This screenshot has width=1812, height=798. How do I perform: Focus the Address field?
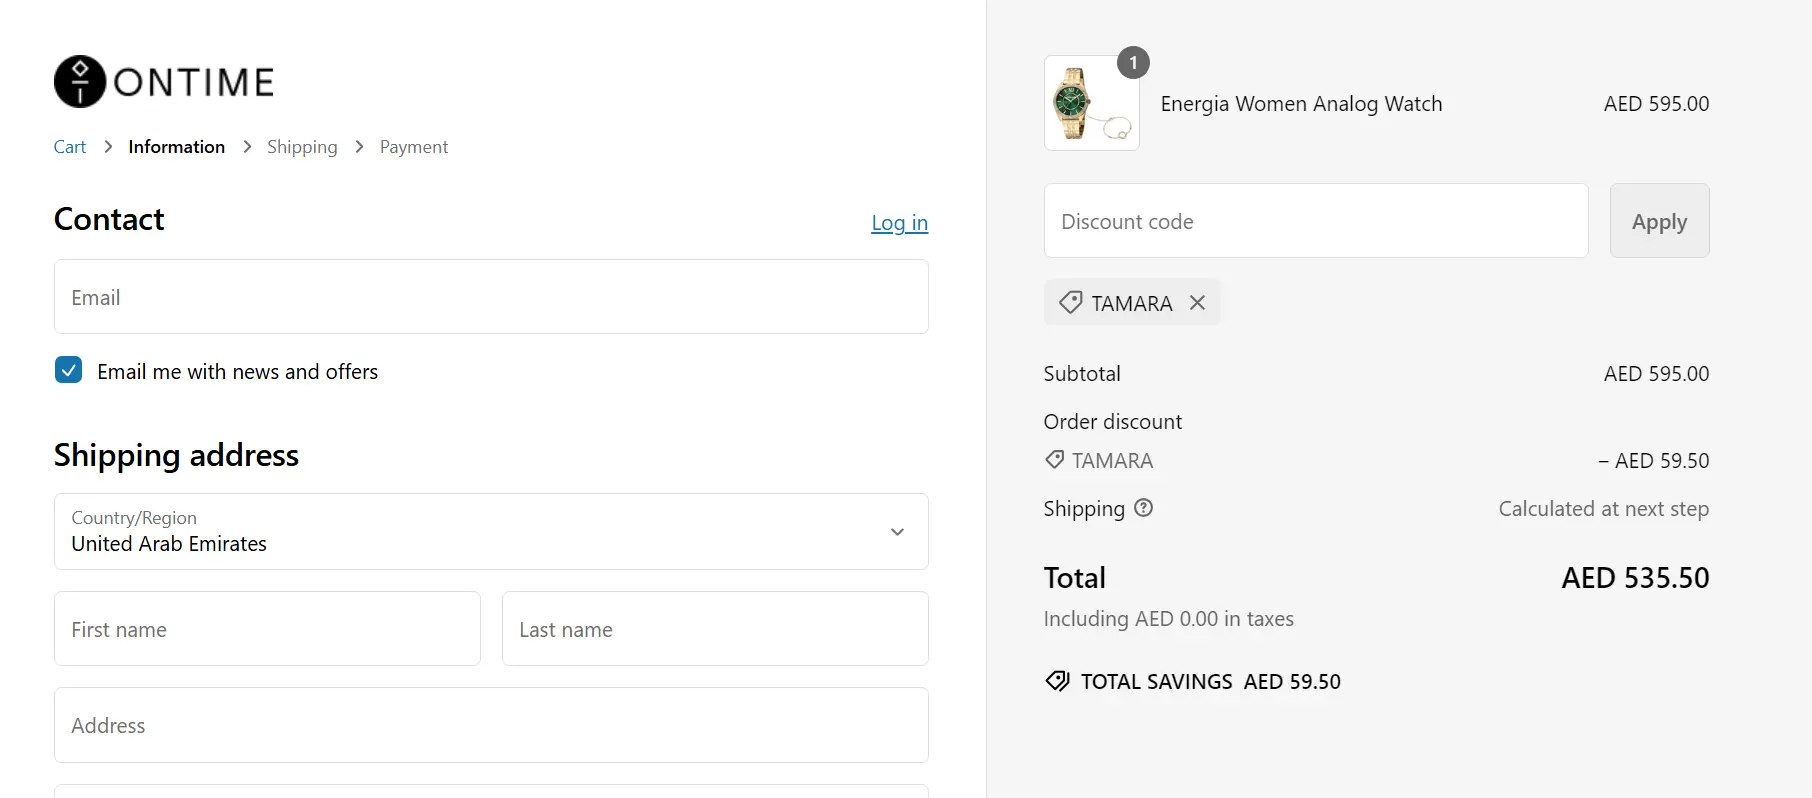click(x=491, y=725)
